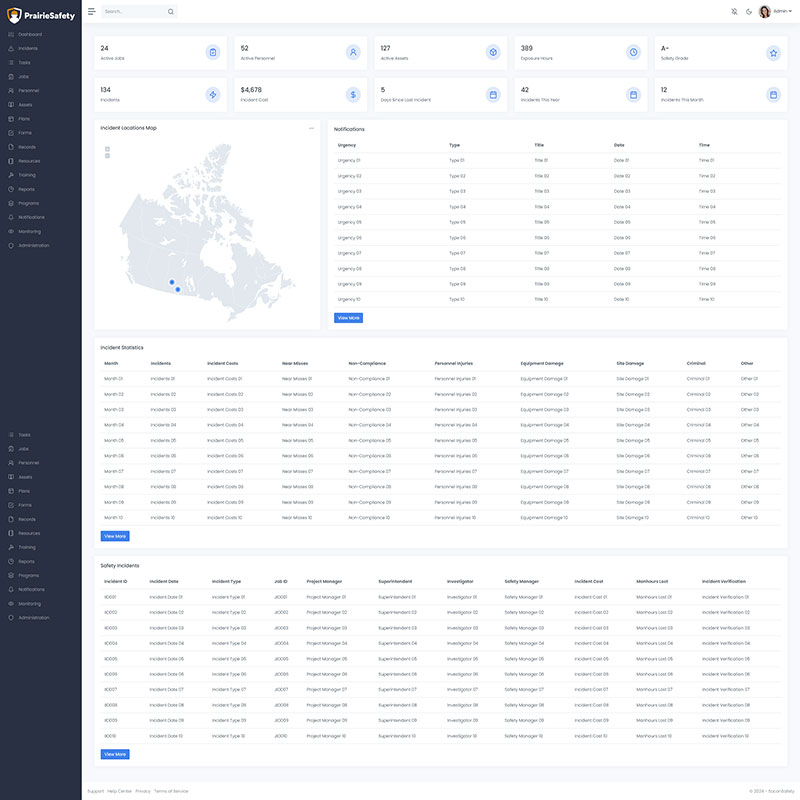Click View More under Incident Statistics table

coord(115,536)
